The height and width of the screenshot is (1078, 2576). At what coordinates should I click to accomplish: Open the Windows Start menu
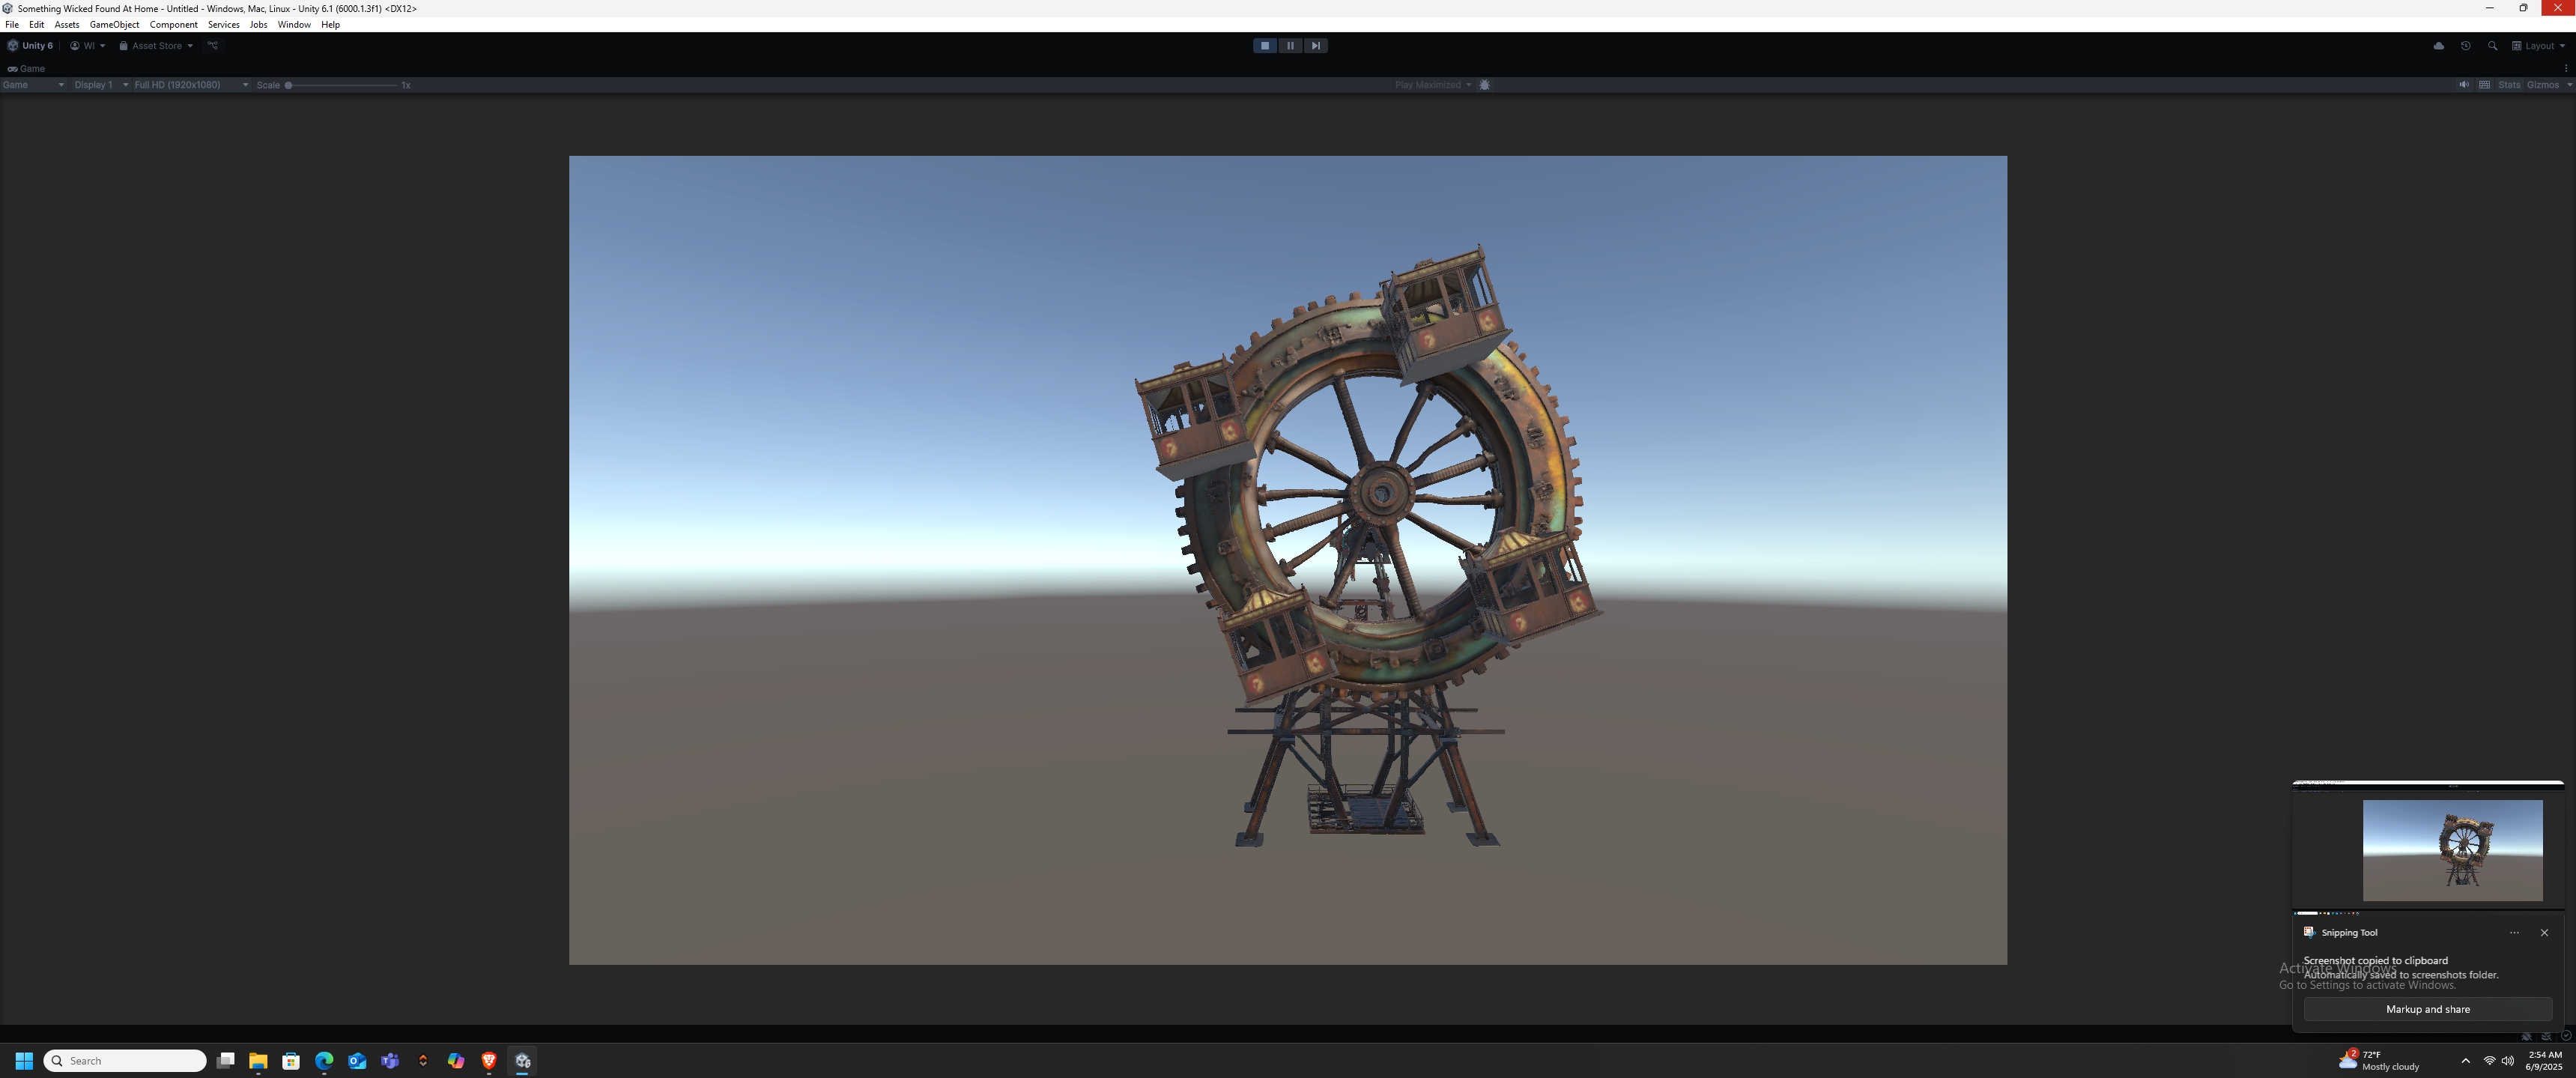24,1061
